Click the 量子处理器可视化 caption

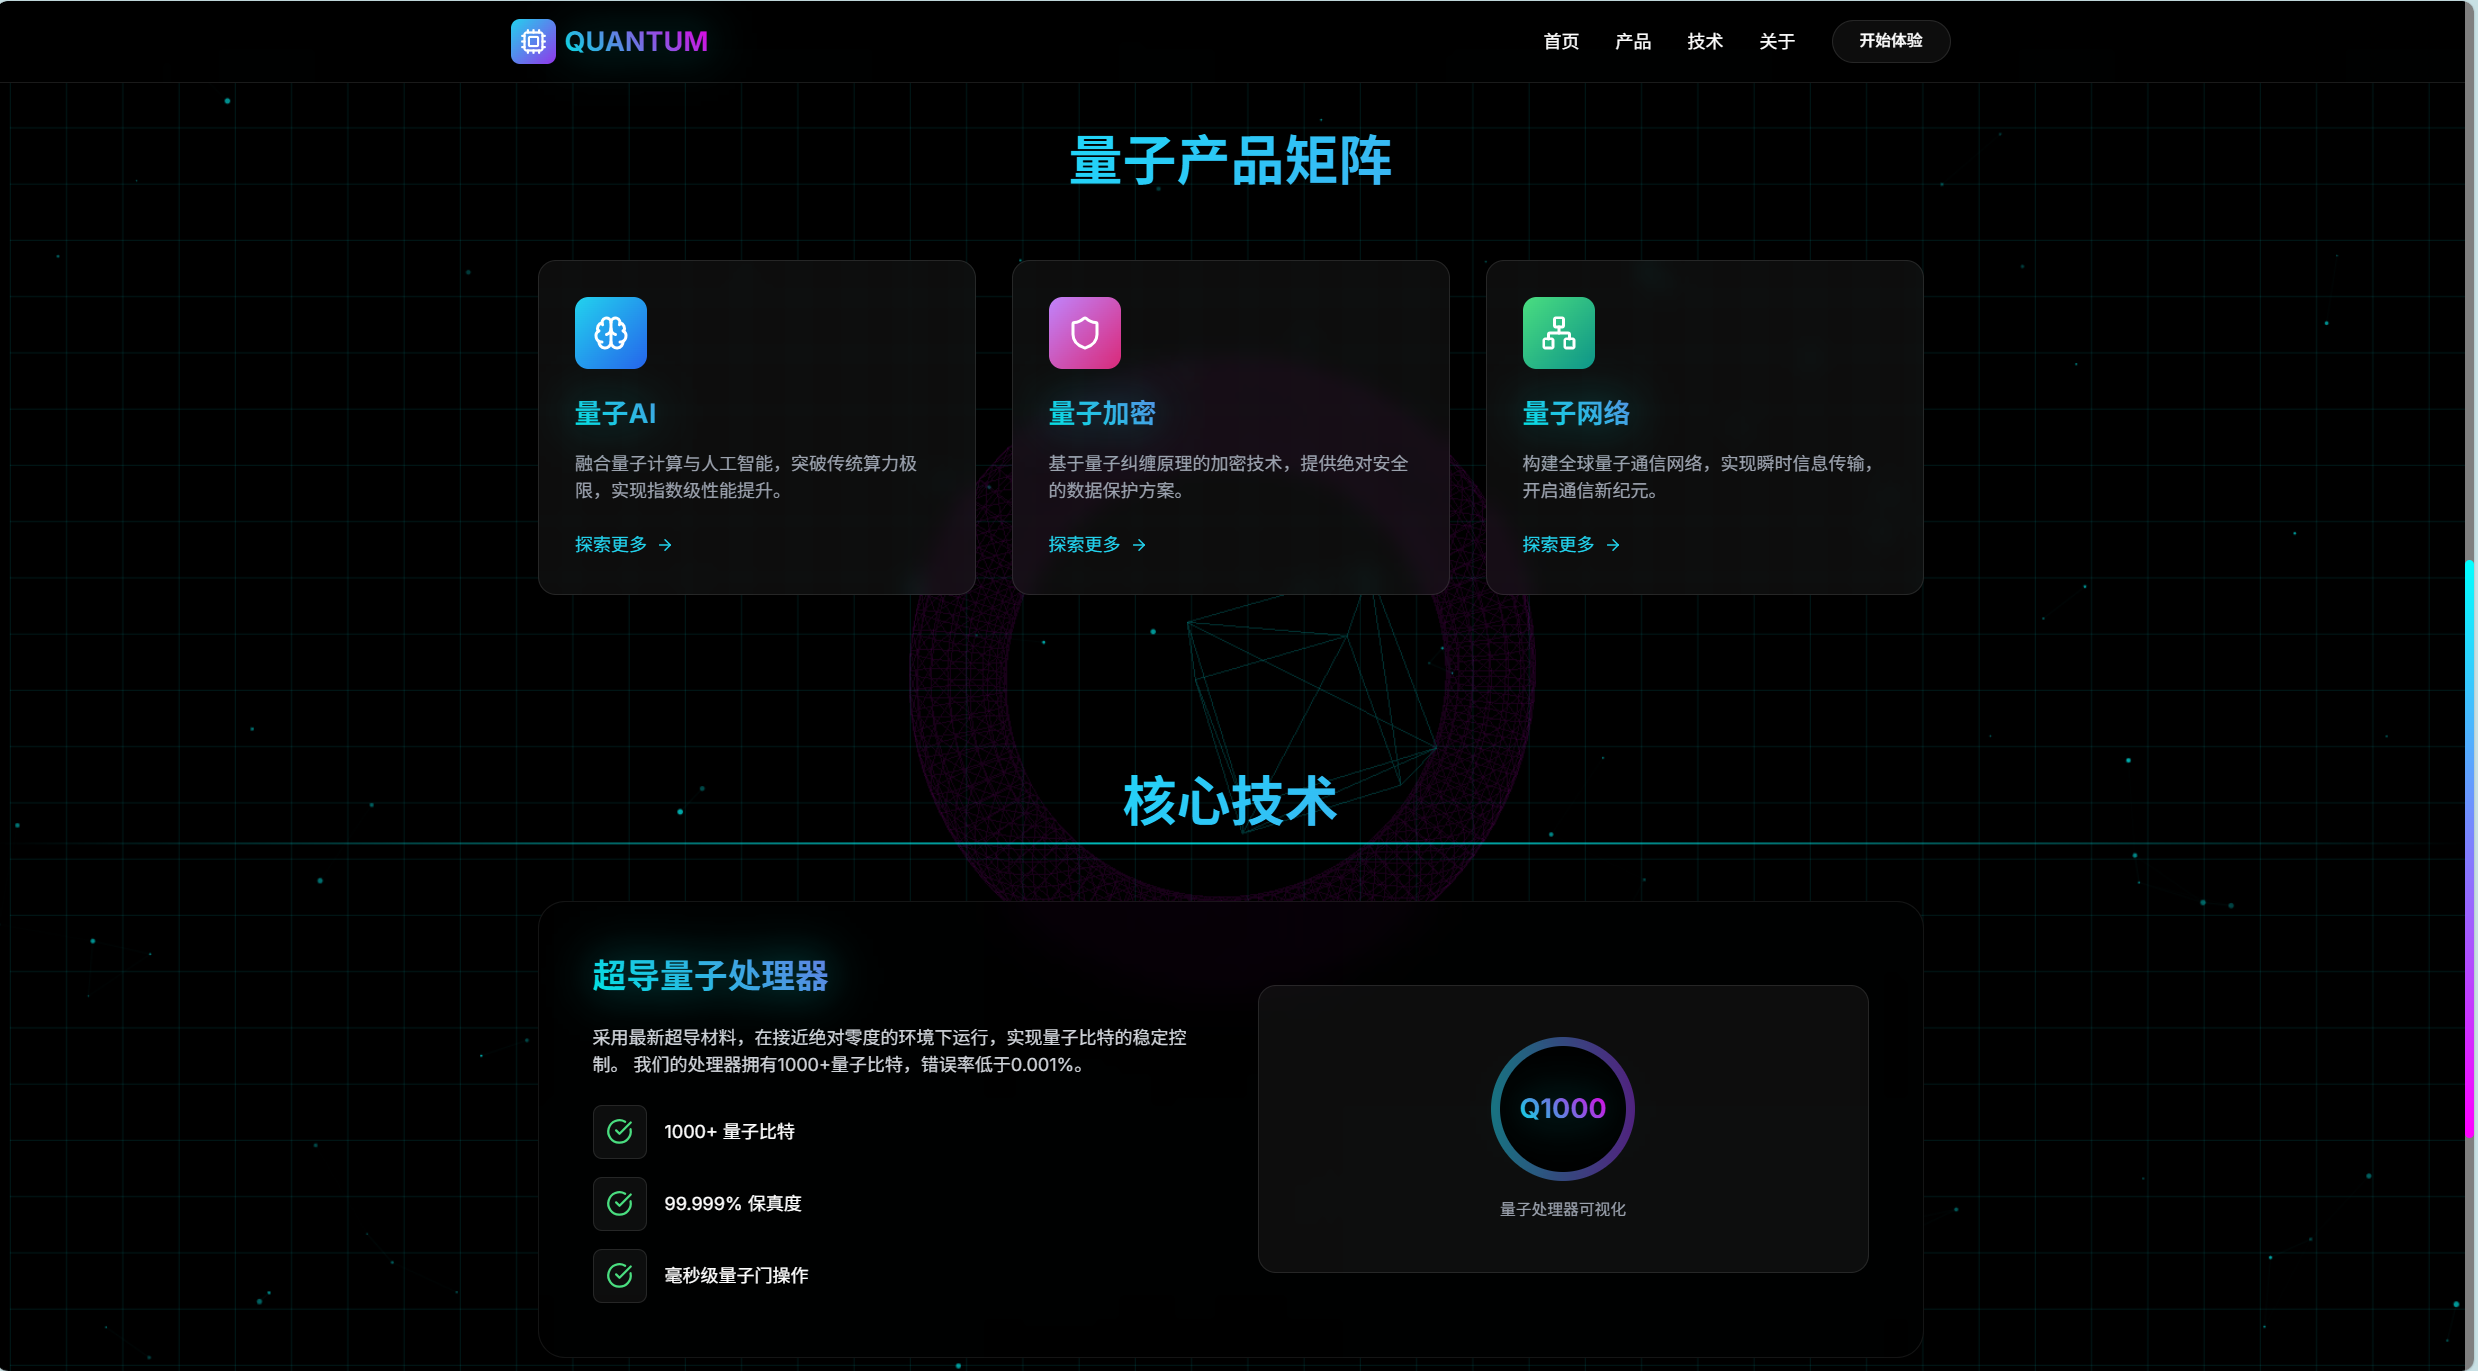[1563, 1209]
